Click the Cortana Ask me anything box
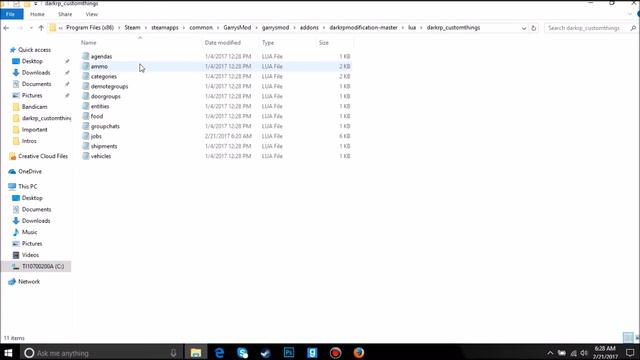This screenshot has height=360, width=640. [x=101, y=353]
